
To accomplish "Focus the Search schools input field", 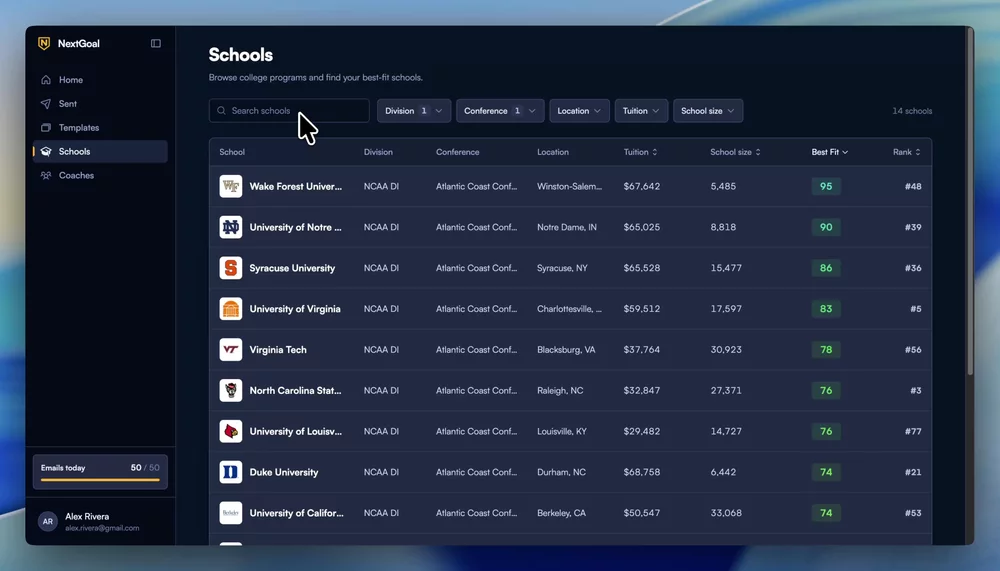I will (x=289, y=110).
